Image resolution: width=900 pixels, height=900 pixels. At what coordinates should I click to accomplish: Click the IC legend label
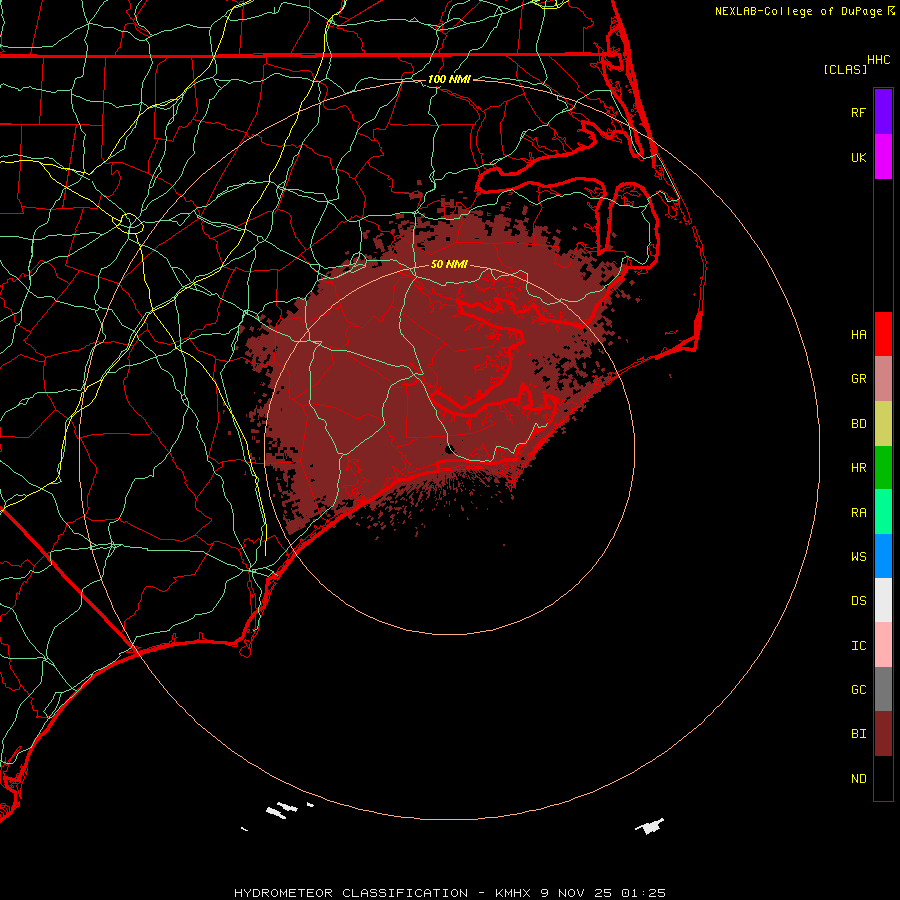[858, 646]
